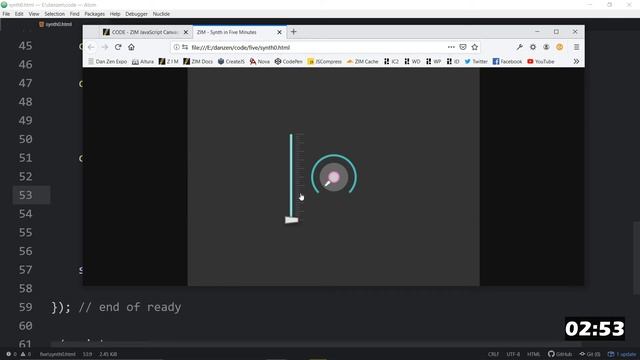Open the YouTube bookmark
This screenshot has height=360, width=640.
pyautogui.click(x=541, y=62)
